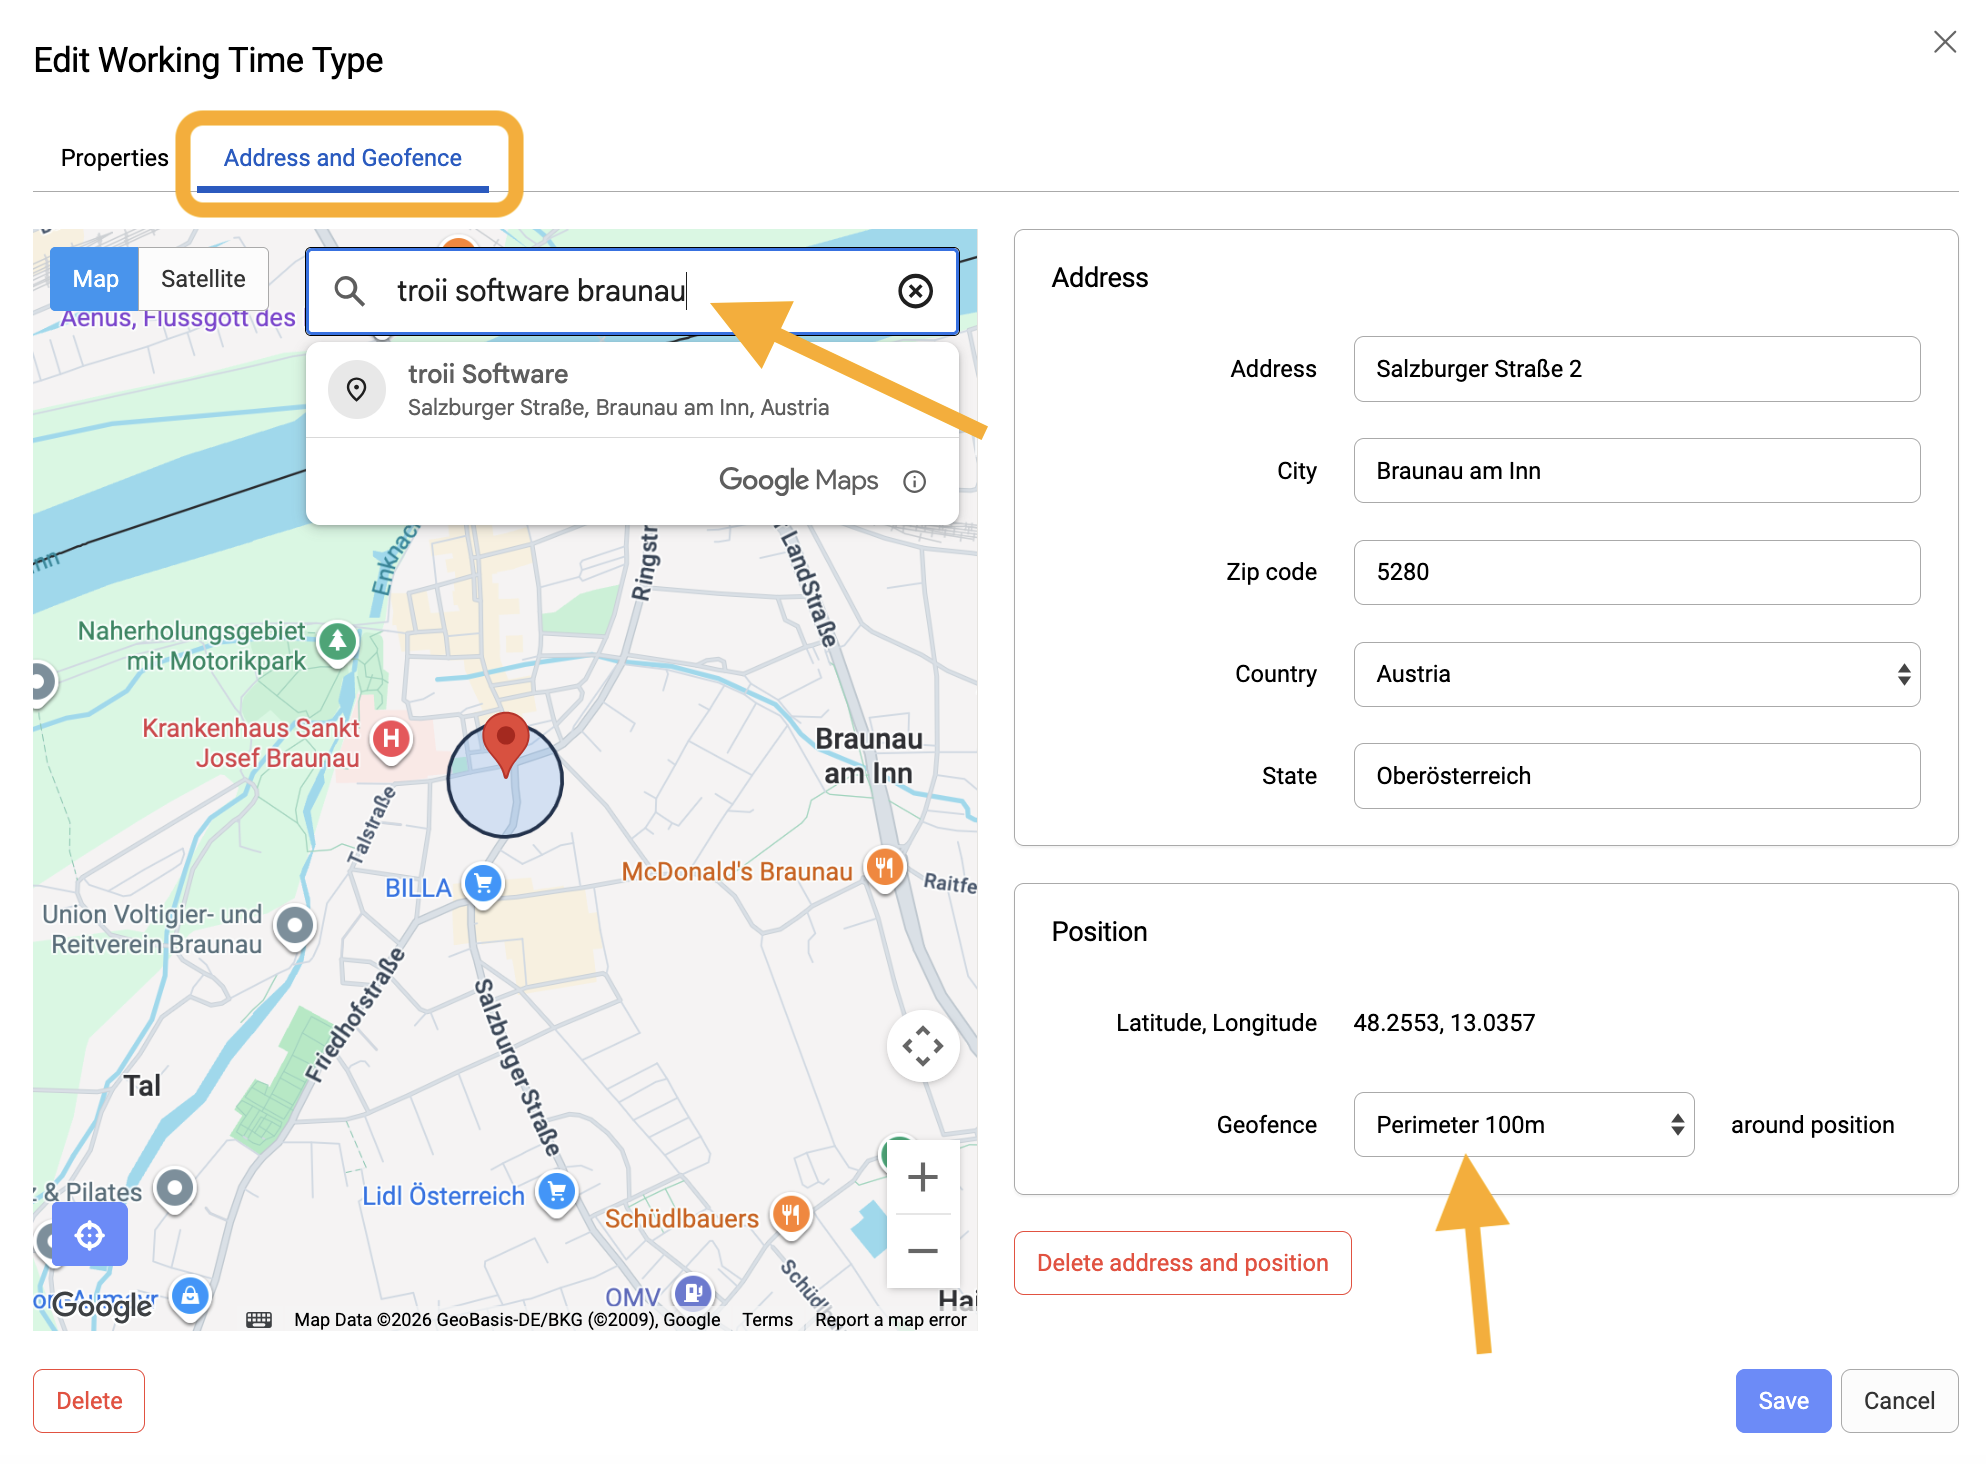Click the BILLA shopping cart map icon
1986x1464 pixels.
(x=483, y=884)
